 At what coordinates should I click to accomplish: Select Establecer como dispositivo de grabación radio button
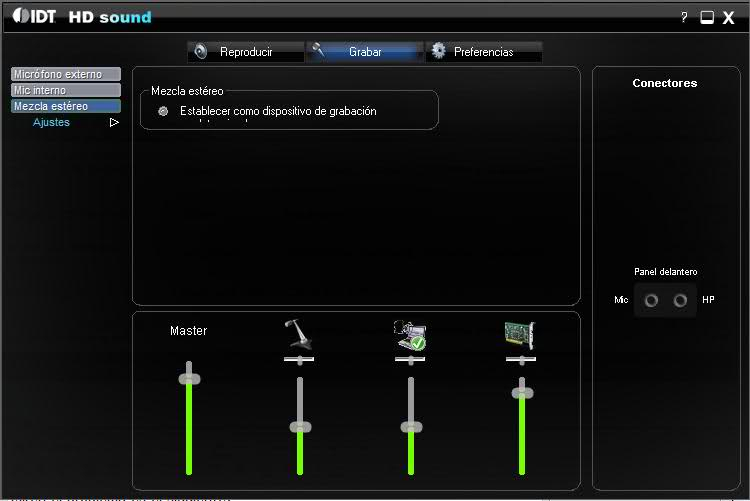tap(163, 111)
